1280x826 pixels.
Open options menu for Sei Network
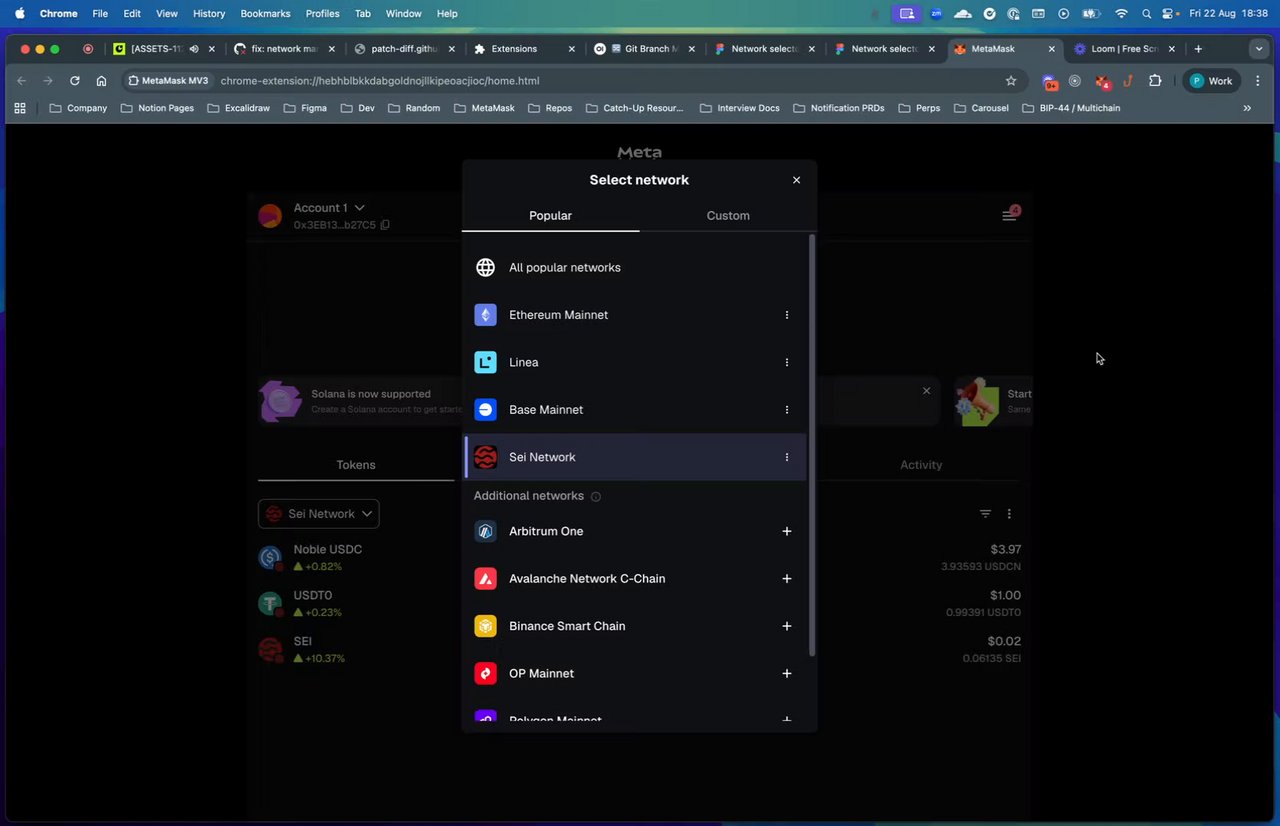(787, 457)
